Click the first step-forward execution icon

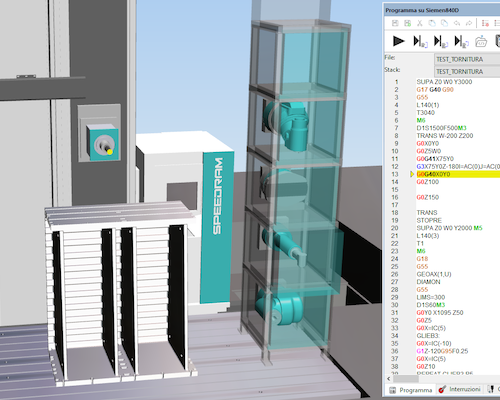click(420, 42)
